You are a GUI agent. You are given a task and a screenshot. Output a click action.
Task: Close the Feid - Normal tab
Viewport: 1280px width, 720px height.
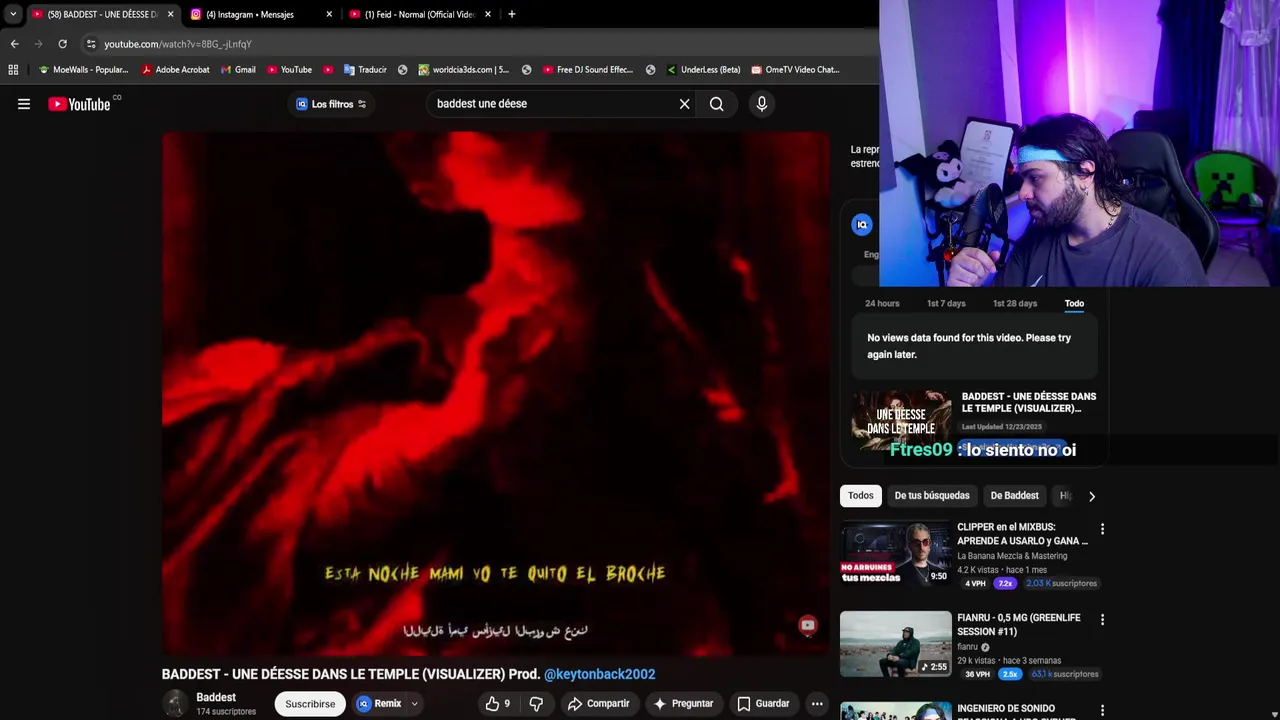click(x=488, y=14)
